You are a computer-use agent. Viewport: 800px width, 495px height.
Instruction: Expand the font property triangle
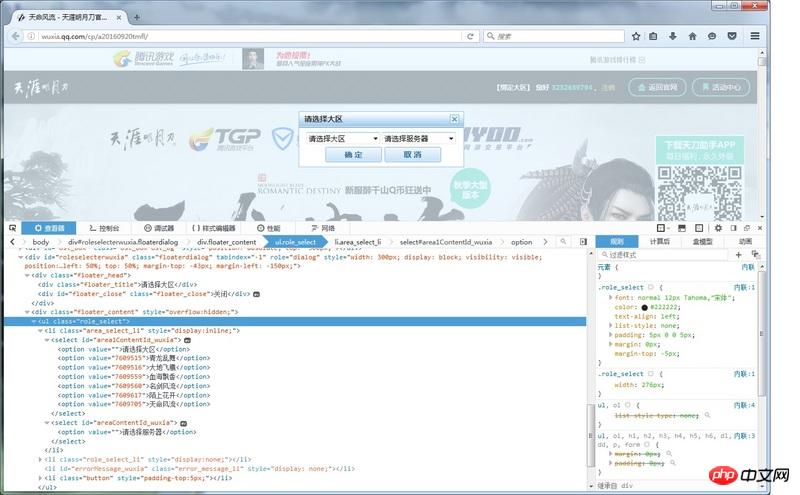[610, 297]
